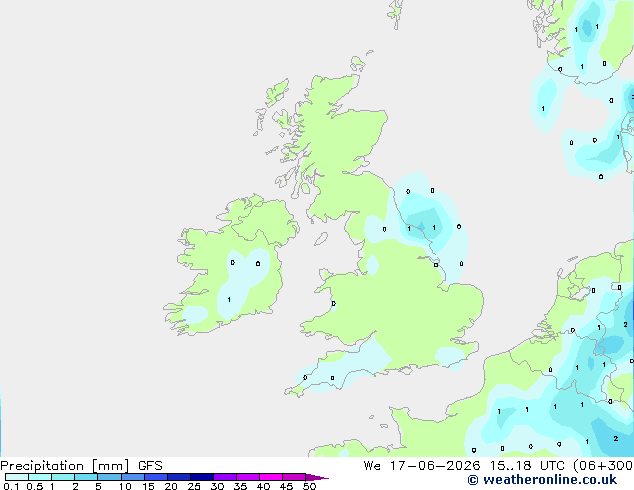Select the 1–2 mm legend color swatch
The image size is (634, 490).
coord(63,477)
